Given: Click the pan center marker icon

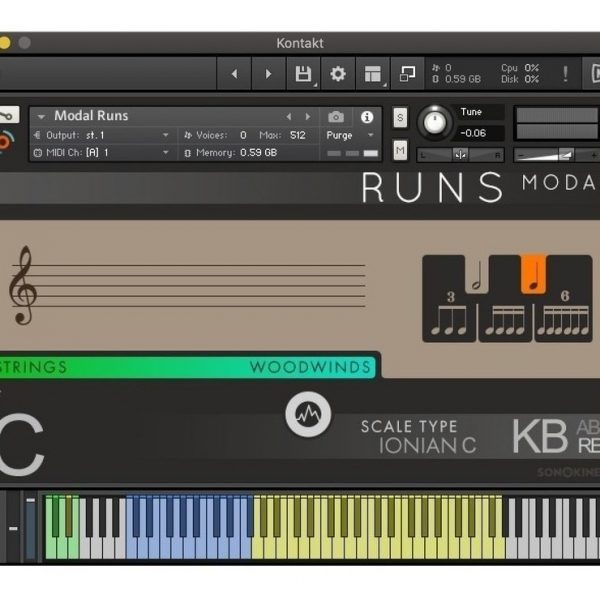Looking at the screenshot, I should click(460, 155).
